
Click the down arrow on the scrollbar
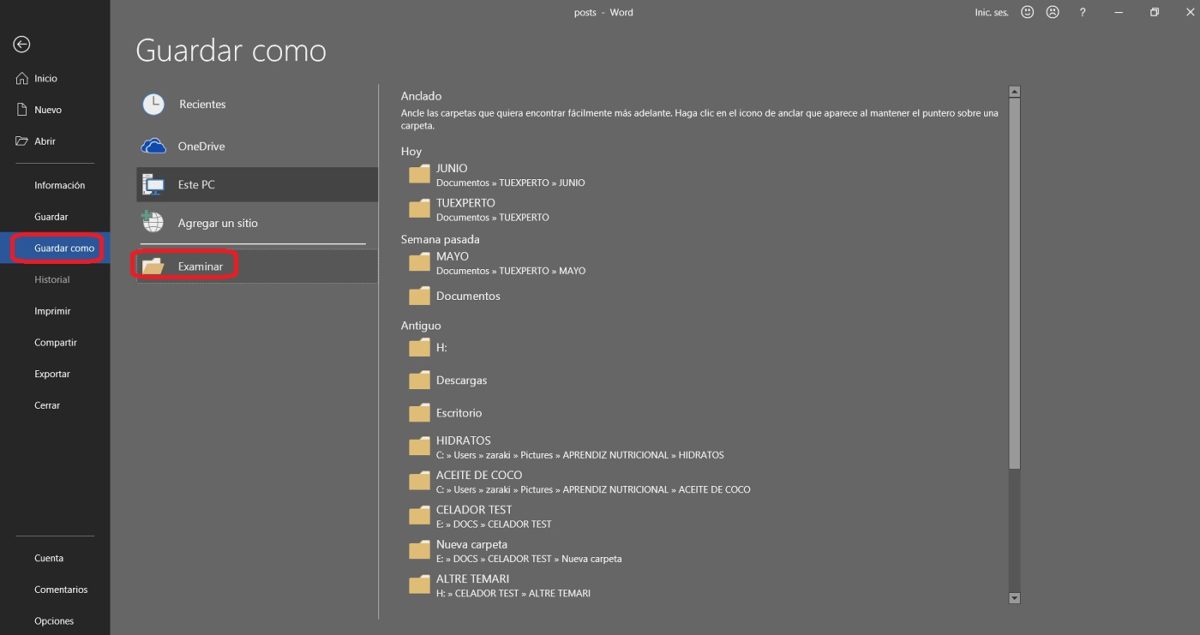1014,598
